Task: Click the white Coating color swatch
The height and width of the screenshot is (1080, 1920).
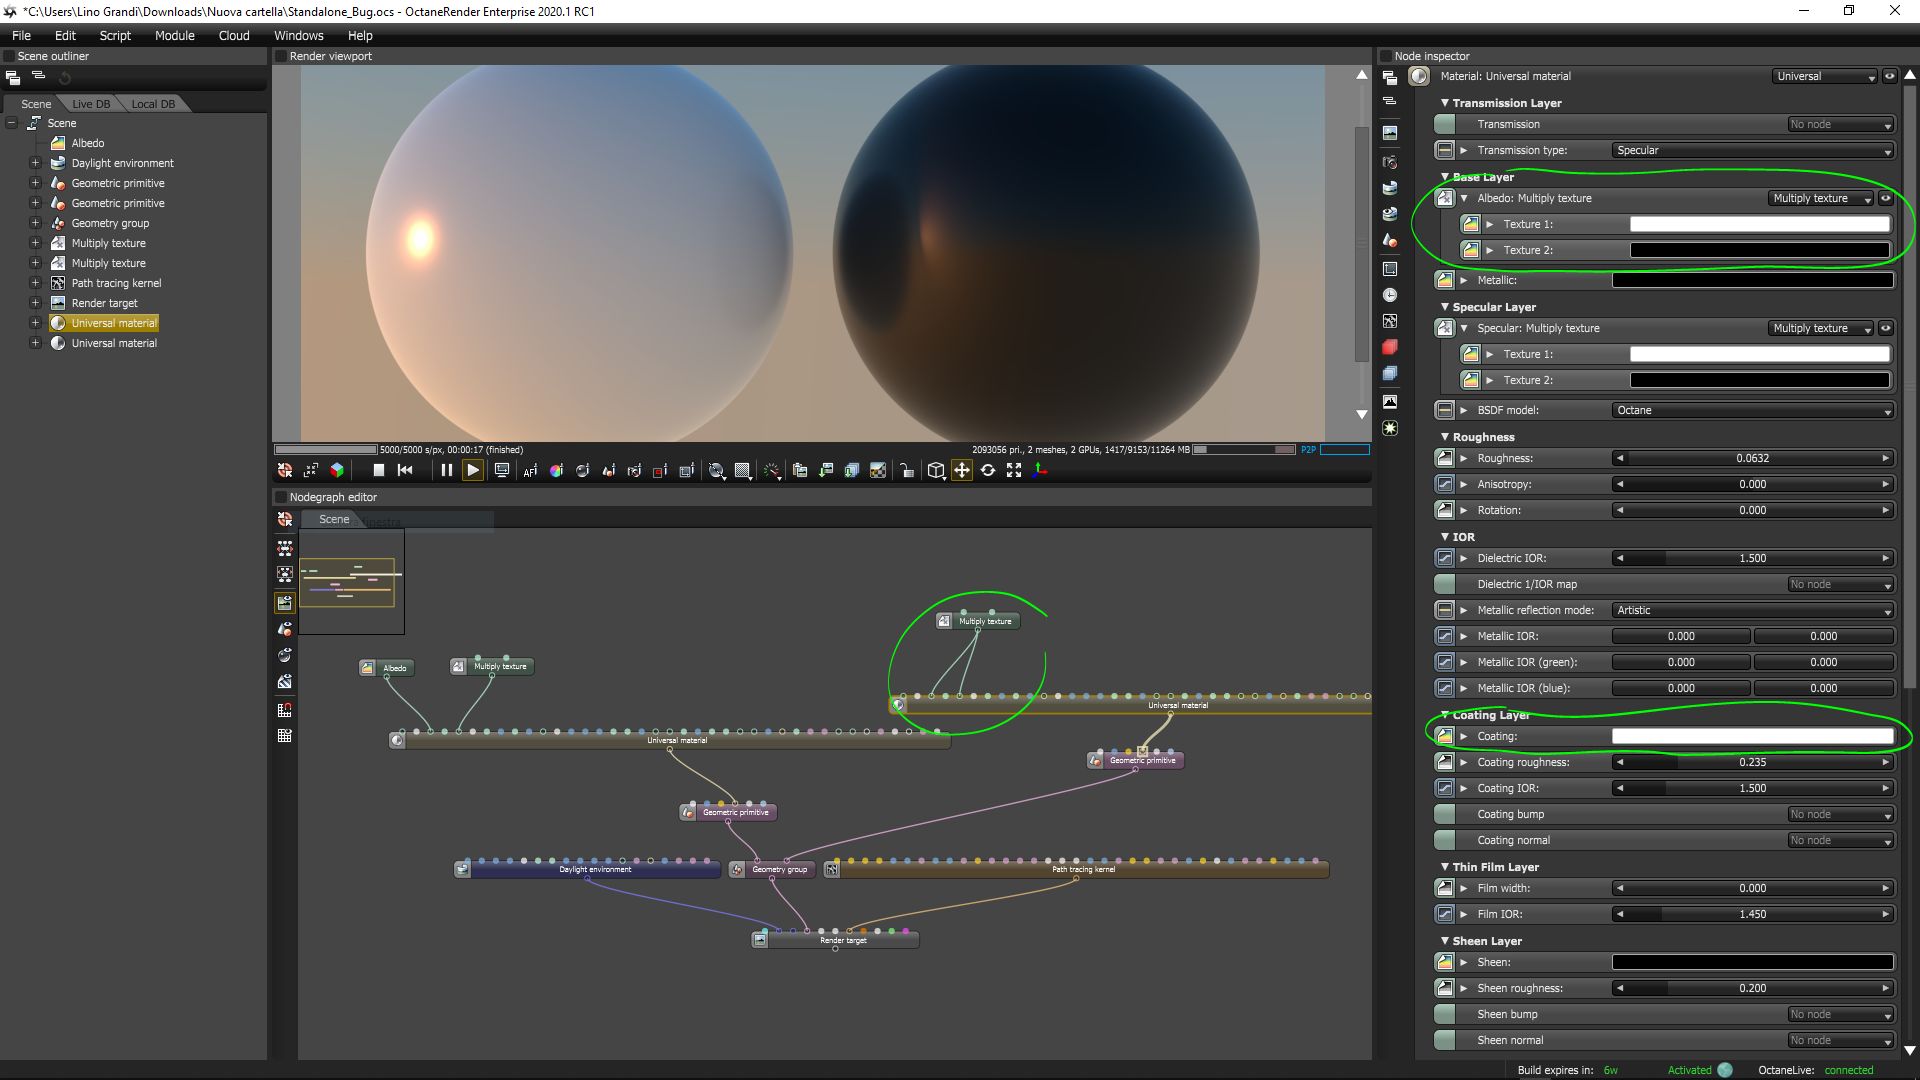Action: point(1752,736)
